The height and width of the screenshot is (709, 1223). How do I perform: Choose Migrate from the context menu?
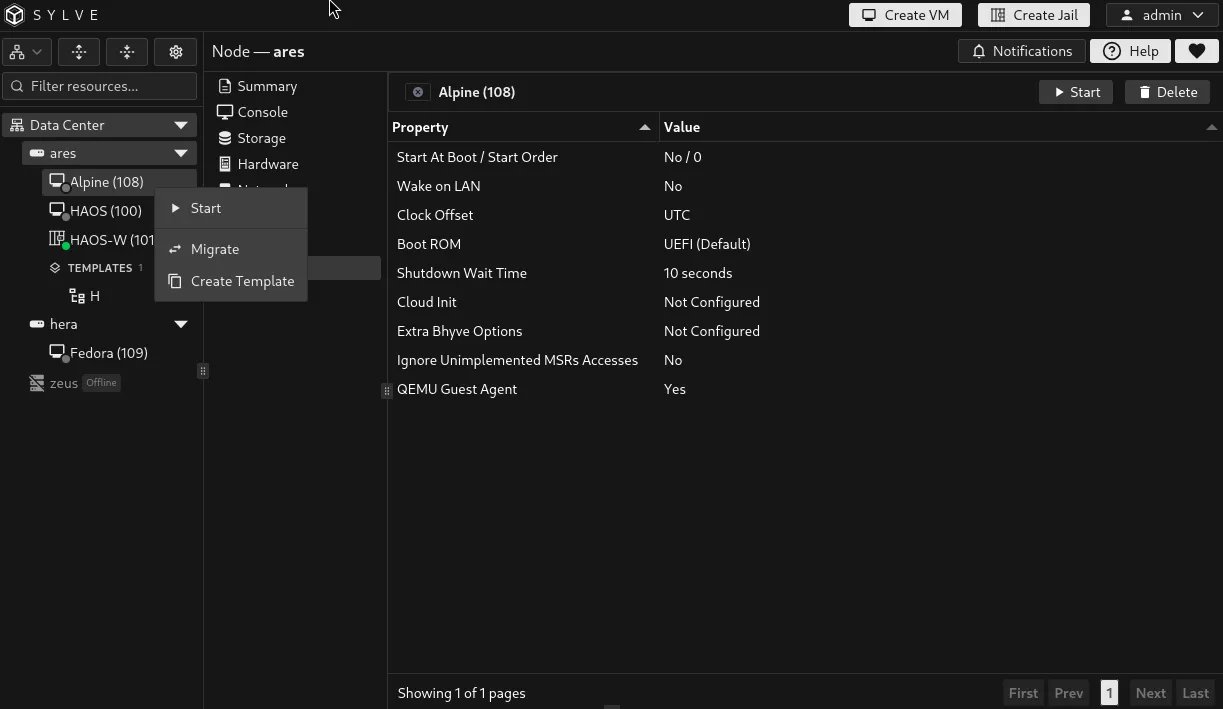pyautogui.click(x=231, y=249)
